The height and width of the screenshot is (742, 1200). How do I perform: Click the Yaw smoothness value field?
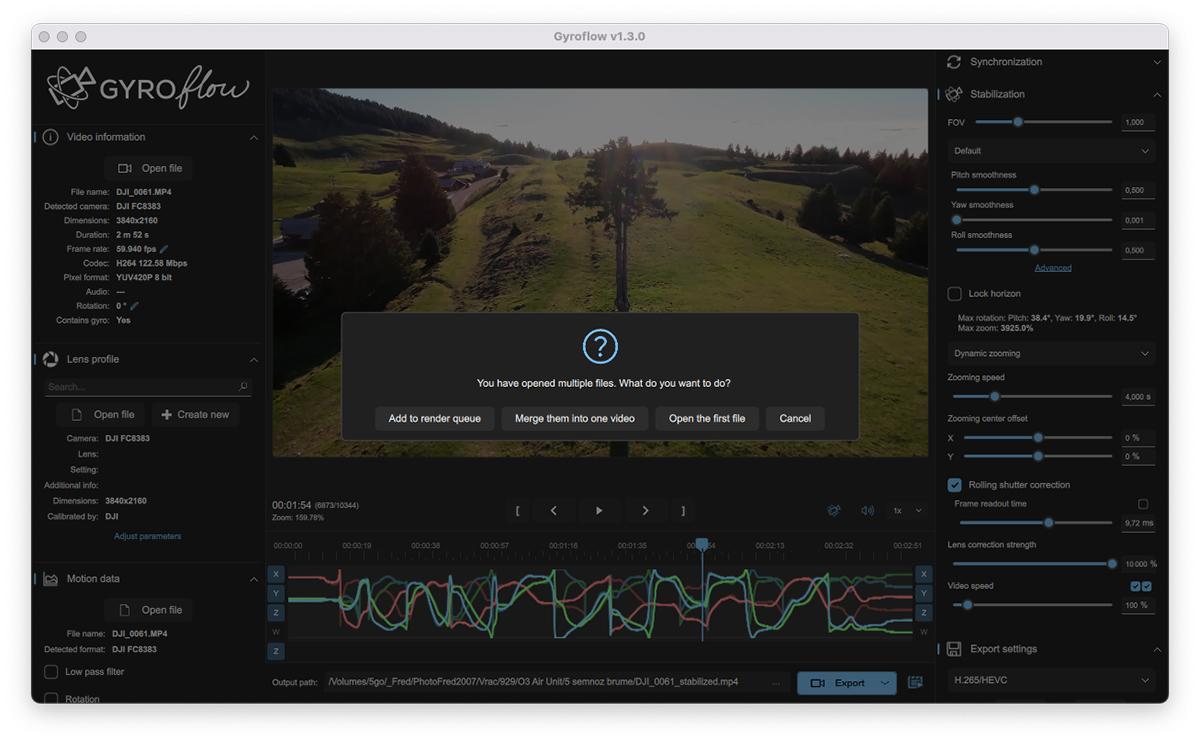tap(1137, 220)
